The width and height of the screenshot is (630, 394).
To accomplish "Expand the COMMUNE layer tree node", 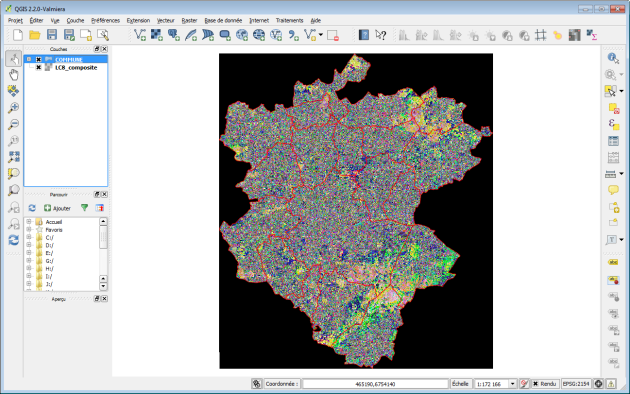I will point(29,59).
